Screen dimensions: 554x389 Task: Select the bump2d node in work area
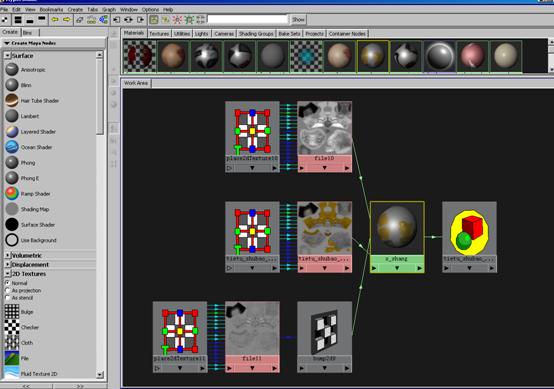click(324, 337)
